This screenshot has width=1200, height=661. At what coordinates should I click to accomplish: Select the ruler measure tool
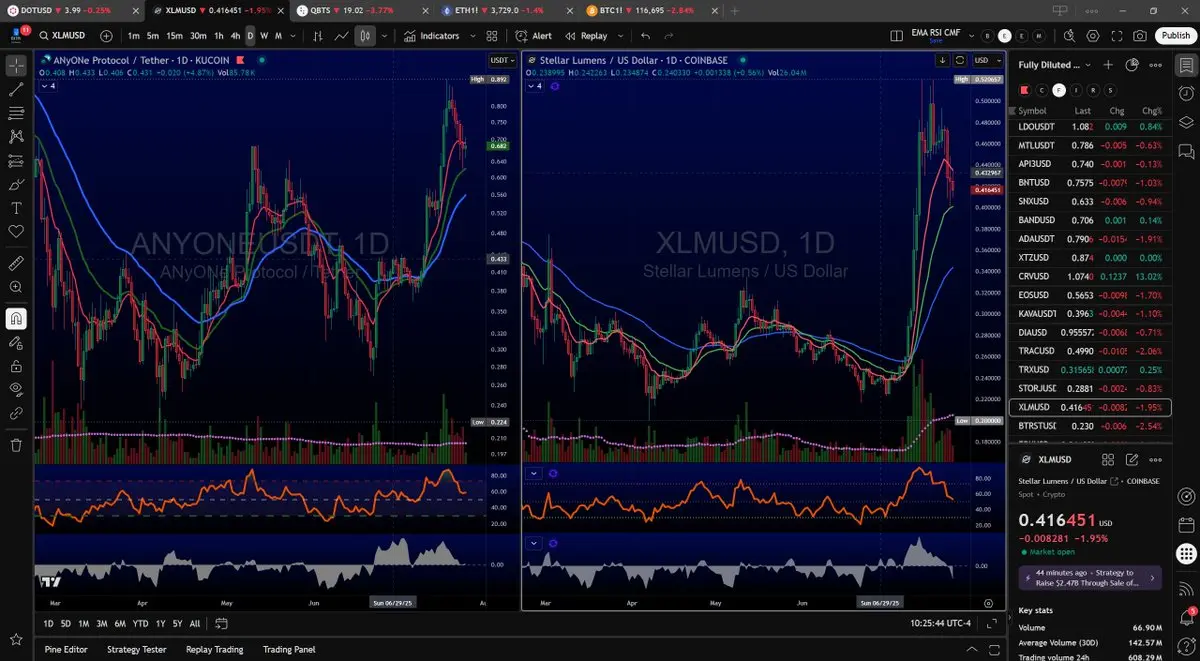16,263
